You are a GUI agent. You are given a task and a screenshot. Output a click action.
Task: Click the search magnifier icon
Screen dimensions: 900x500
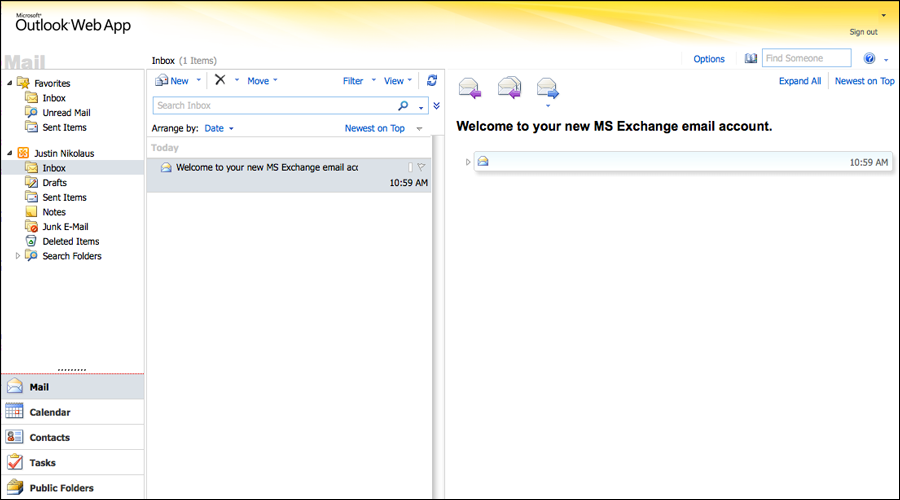point(404,106)
